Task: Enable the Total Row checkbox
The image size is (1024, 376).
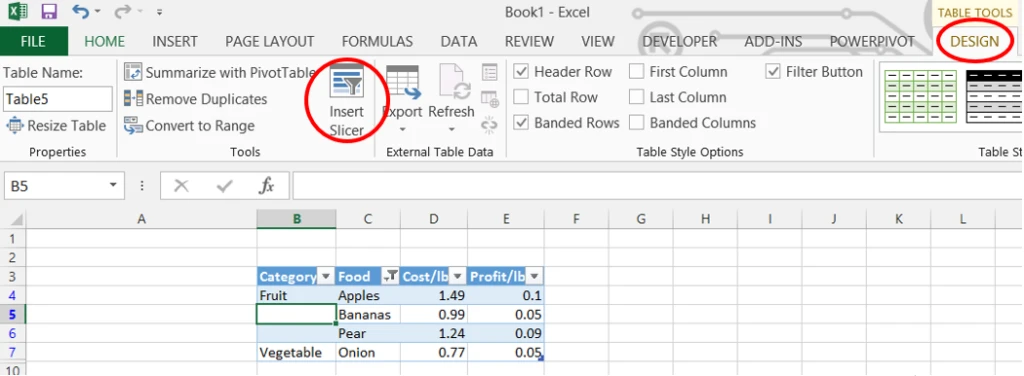Action: point(520,97)
